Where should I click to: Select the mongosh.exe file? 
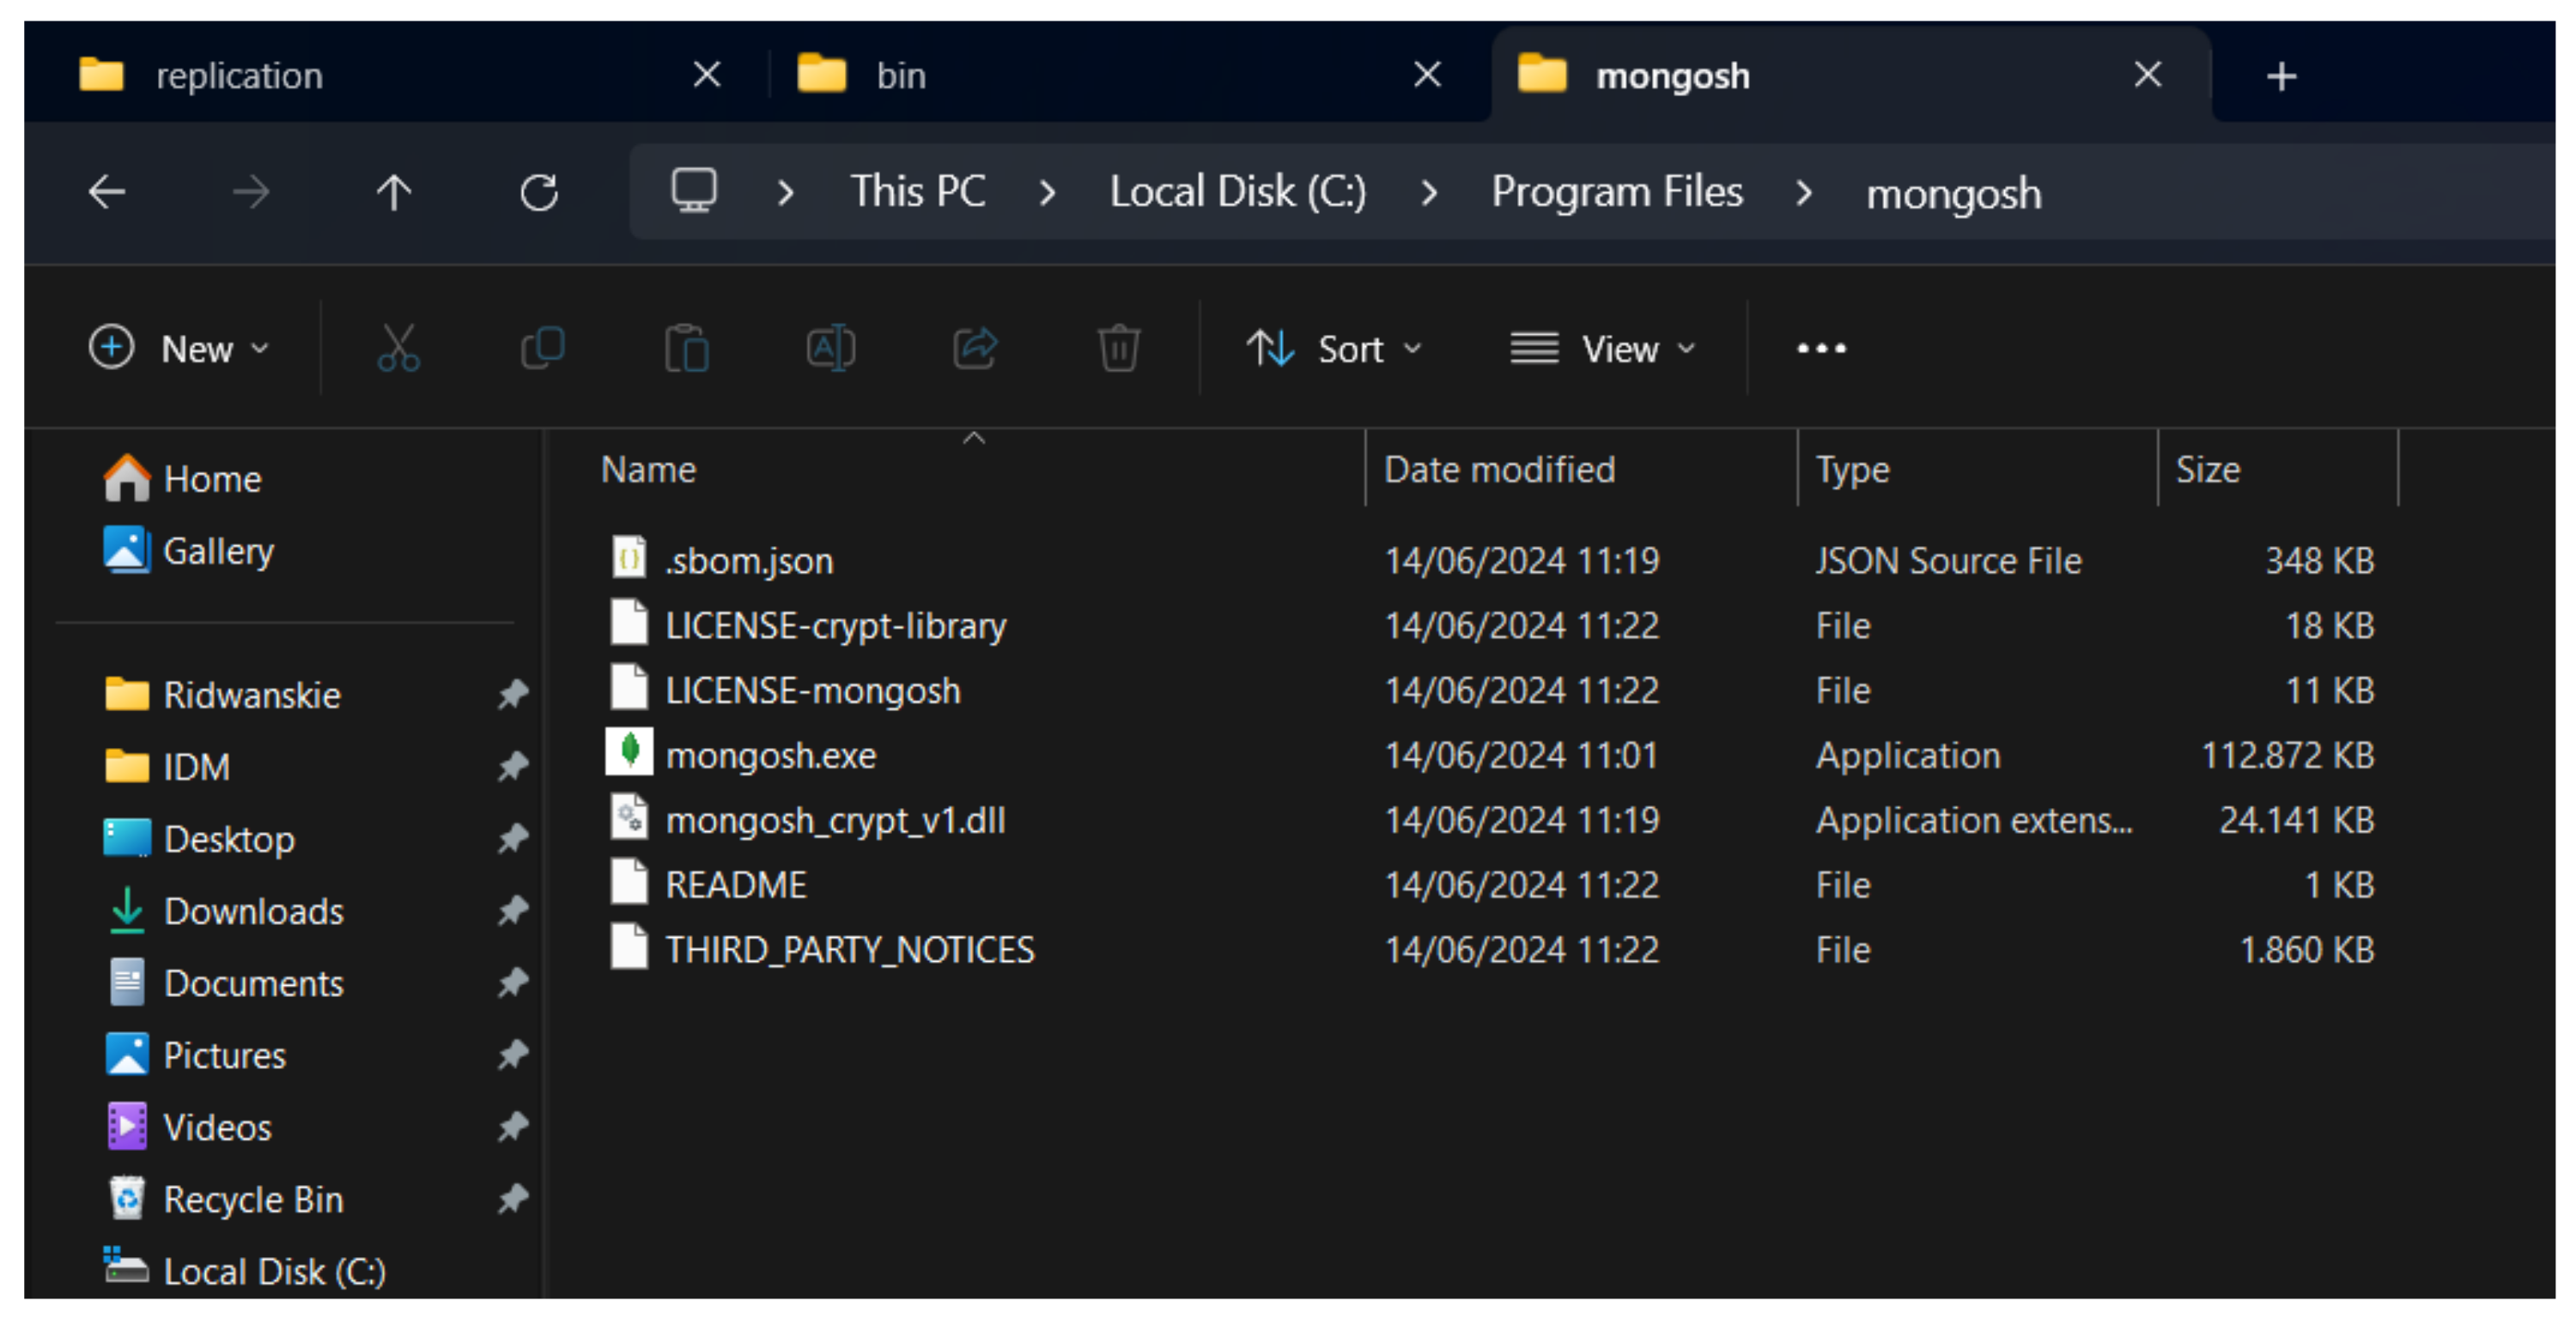point(770,755)
